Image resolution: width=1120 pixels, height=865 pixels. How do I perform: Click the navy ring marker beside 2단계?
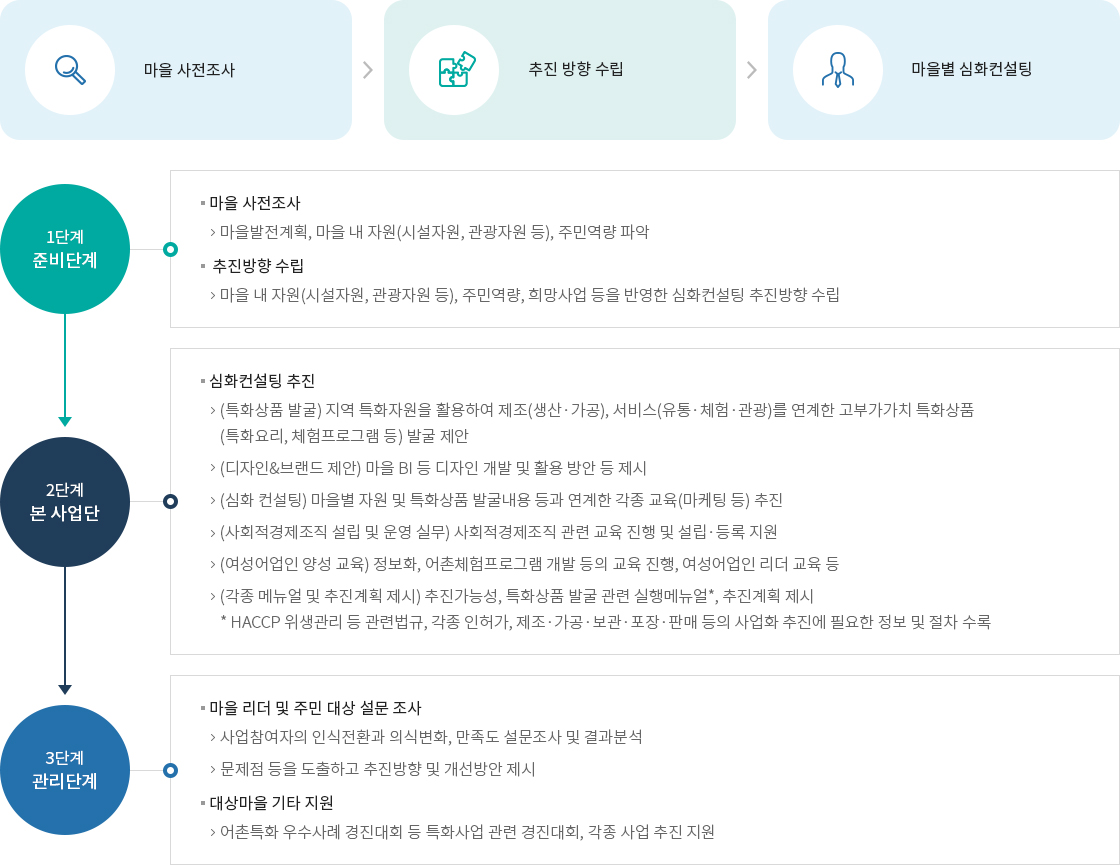click(170, 501)
